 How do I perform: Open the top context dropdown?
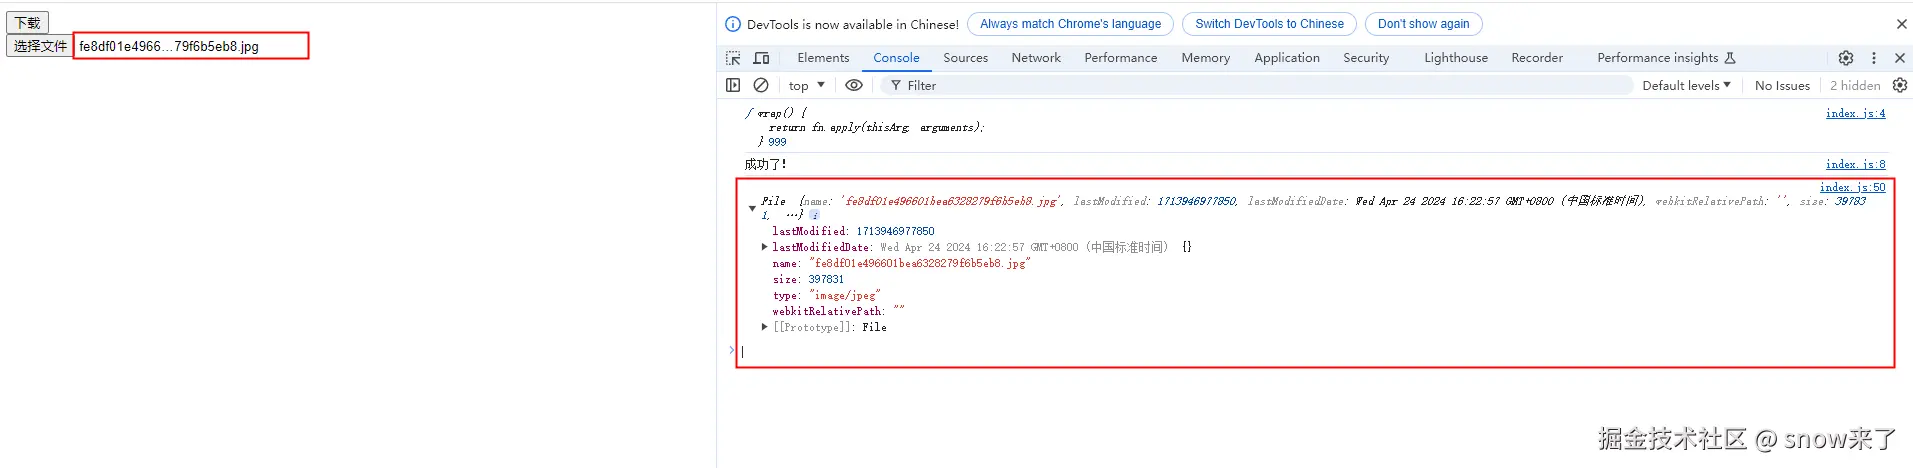pyautogui.click(x=806, y=85)
